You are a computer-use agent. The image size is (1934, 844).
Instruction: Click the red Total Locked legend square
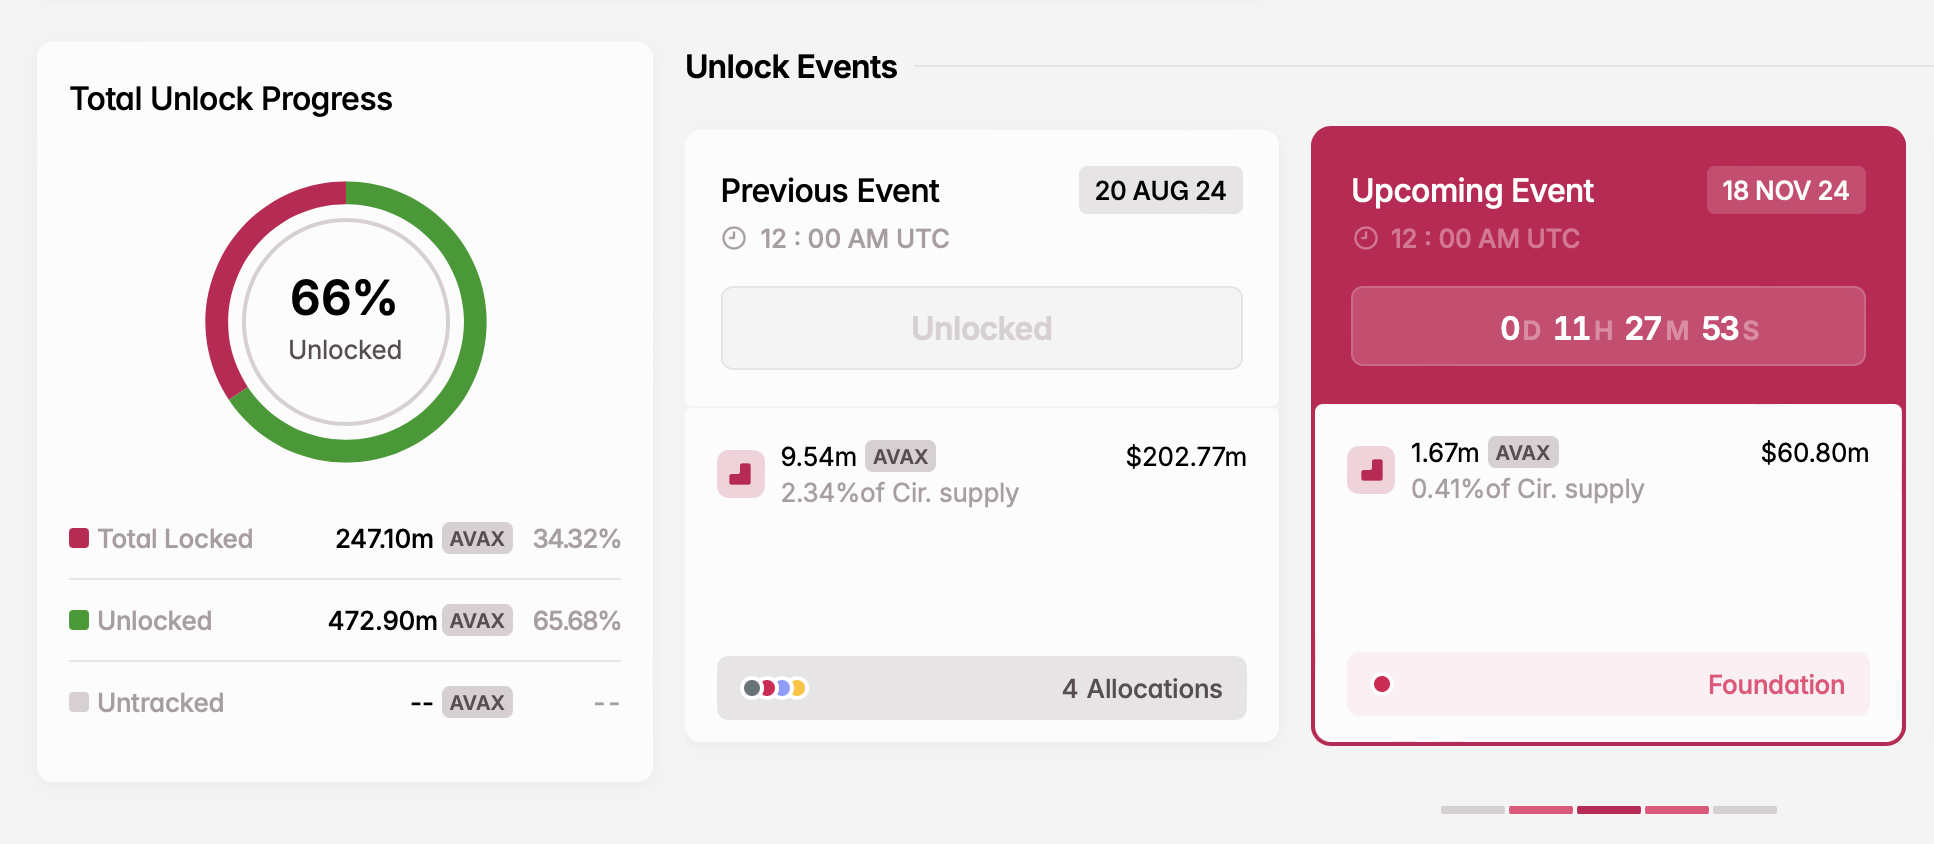point(79,538)
